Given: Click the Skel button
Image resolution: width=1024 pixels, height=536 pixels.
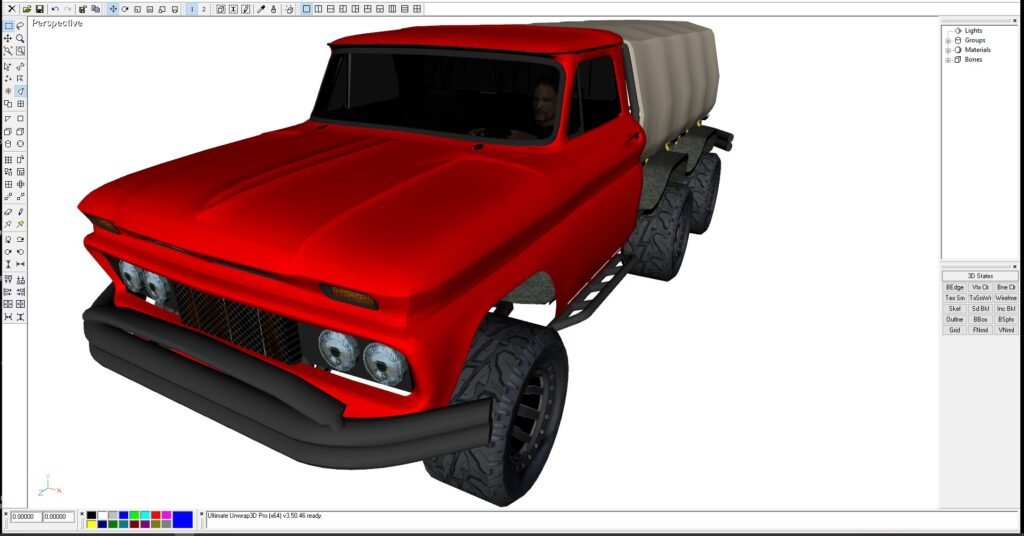Looking at the screenshot, I should point(954,309).
